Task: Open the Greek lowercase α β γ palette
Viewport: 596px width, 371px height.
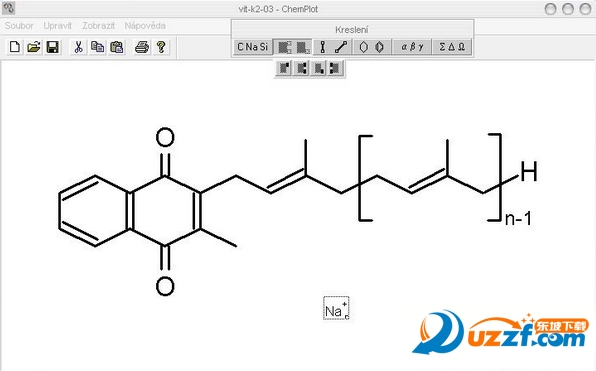Action: pos(412,47)
